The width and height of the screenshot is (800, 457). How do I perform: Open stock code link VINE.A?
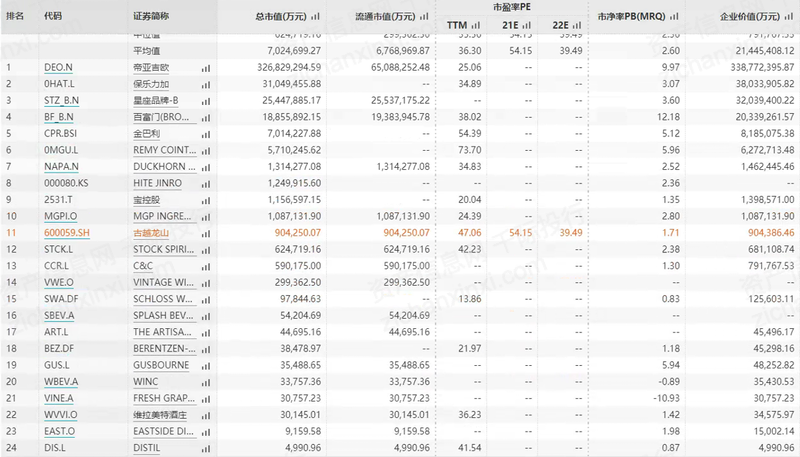59,398
